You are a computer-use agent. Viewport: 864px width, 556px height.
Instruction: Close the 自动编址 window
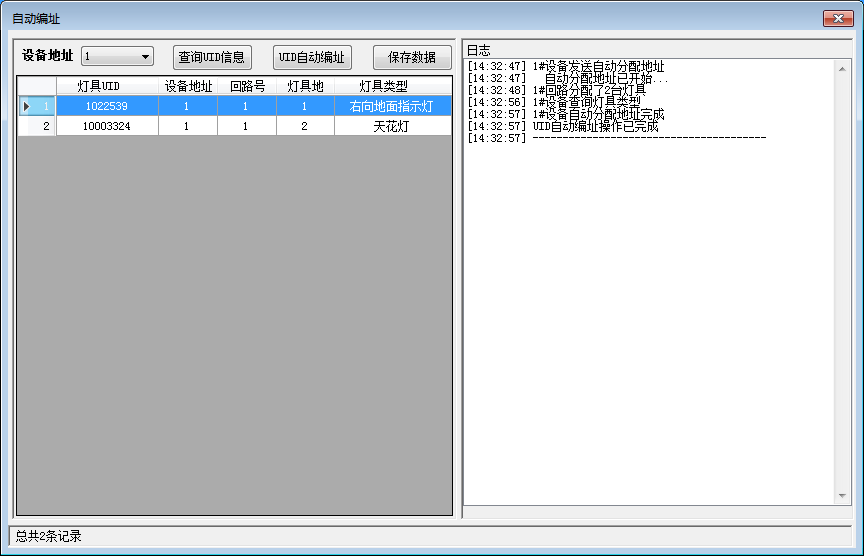point(836,18)
